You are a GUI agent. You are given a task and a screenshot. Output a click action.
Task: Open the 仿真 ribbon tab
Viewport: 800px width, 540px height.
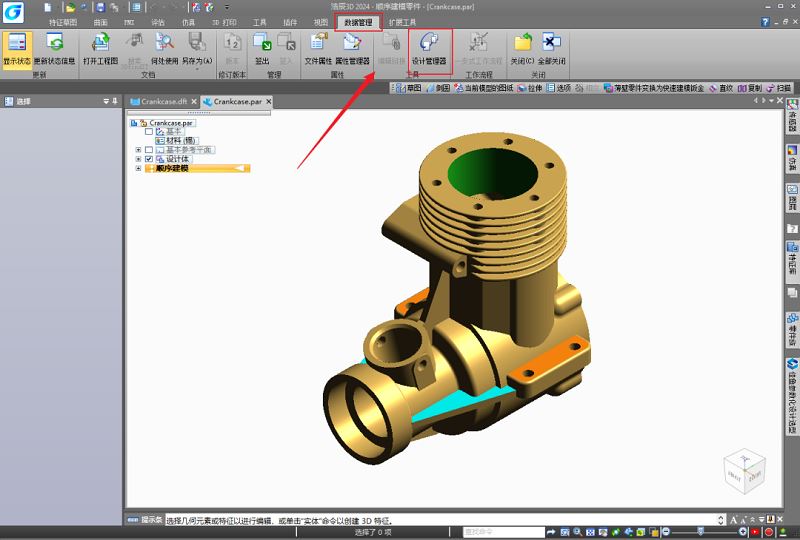pyautogui.click(x=189, y=21)
